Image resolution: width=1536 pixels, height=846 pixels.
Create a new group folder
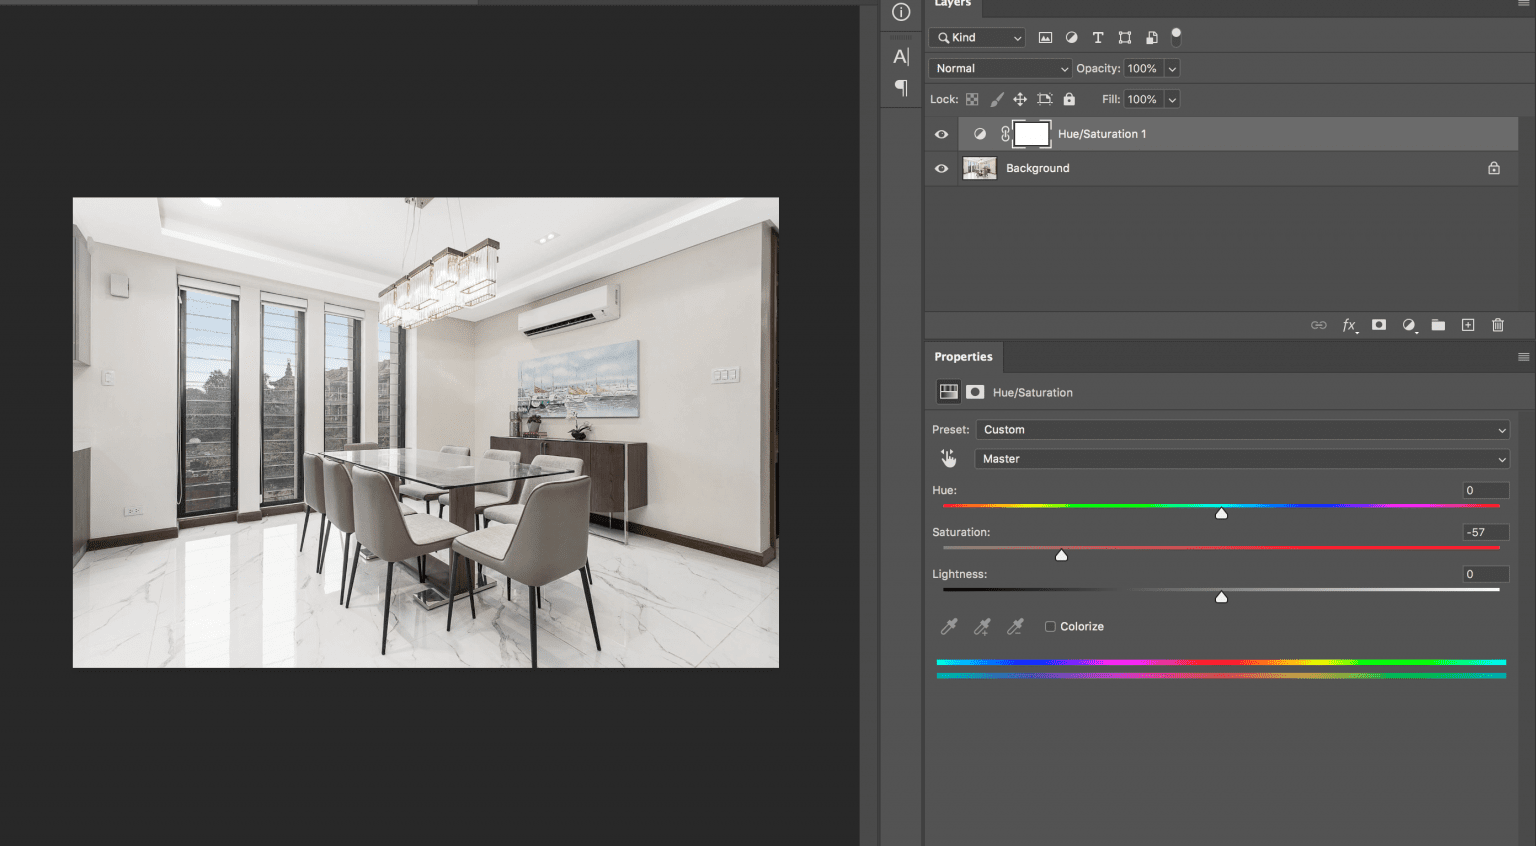[x=1438, y=325]
